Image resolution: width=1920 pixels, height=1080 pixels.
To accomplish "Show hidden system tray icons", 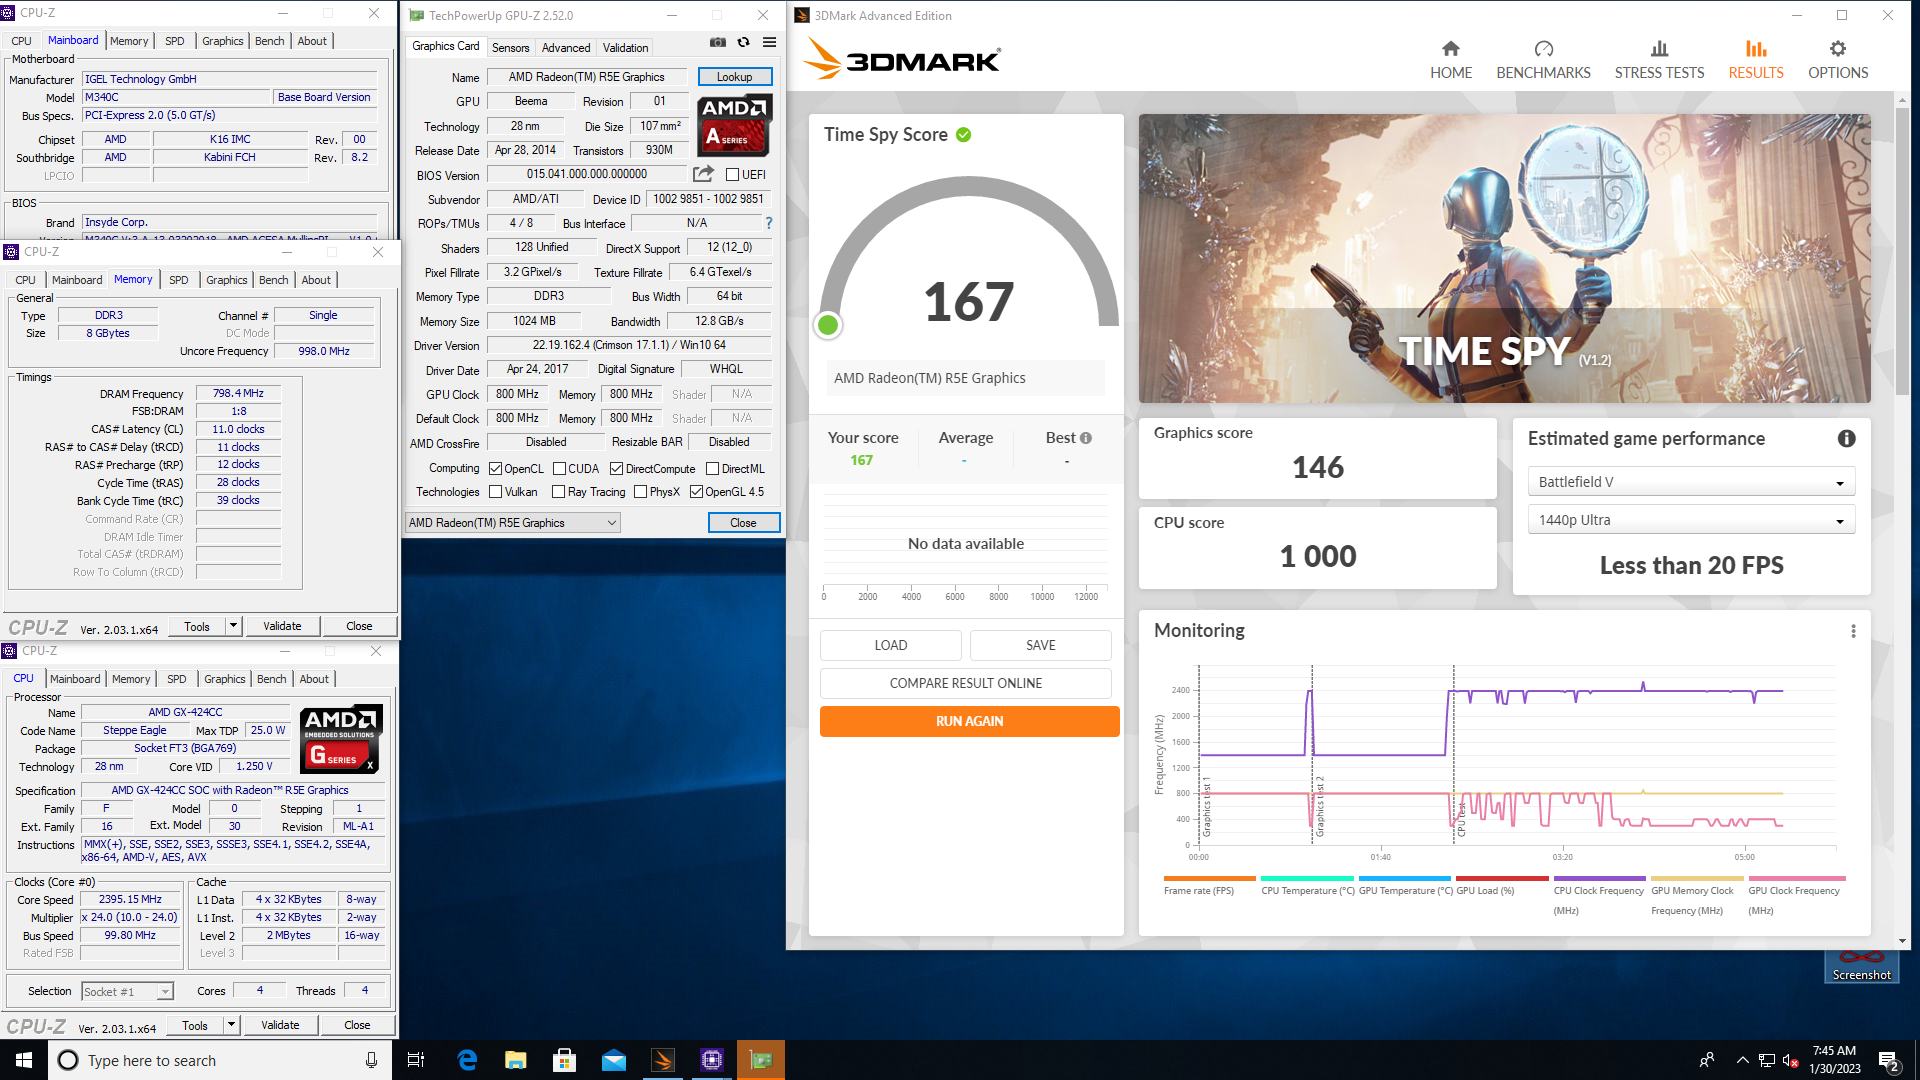I will coord(1742,1060).
